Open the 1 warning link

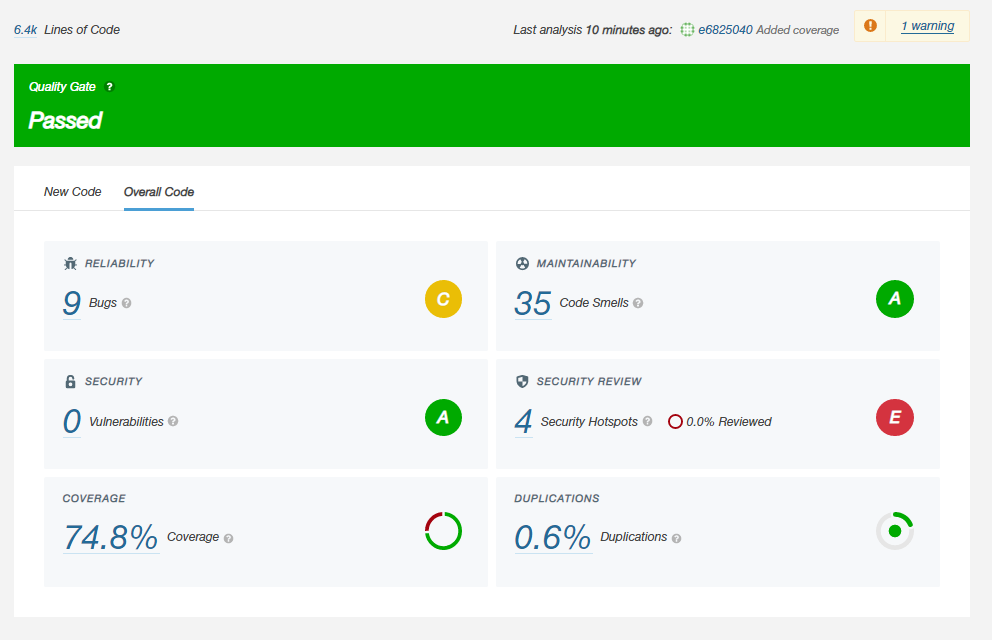(x=927, y=26)
